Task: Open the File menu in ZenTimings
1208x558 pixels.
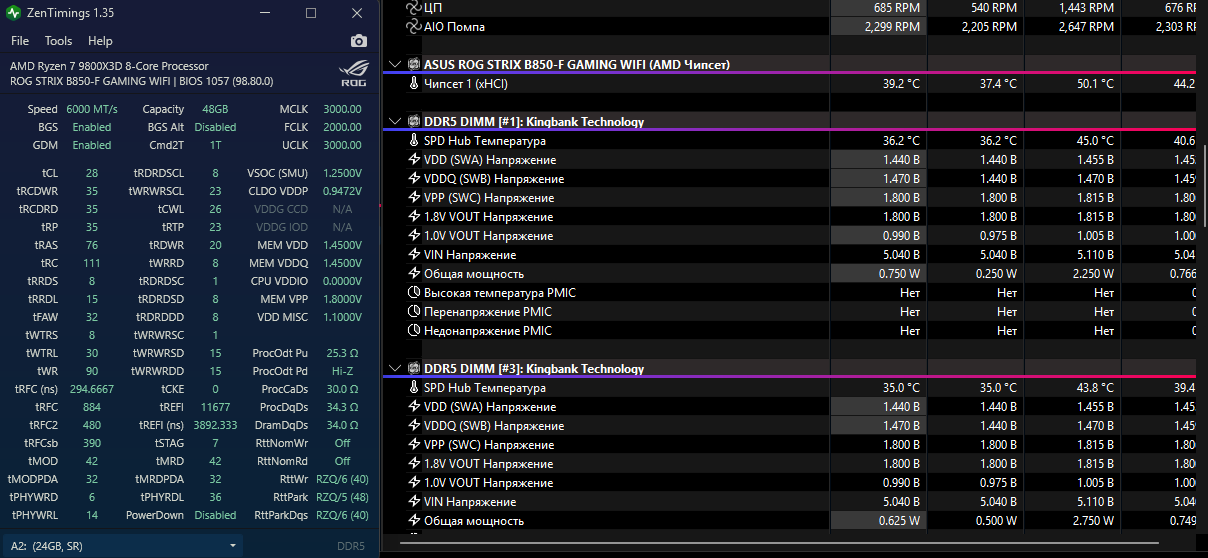Action: pyautogui.click(x=20, y=41)
